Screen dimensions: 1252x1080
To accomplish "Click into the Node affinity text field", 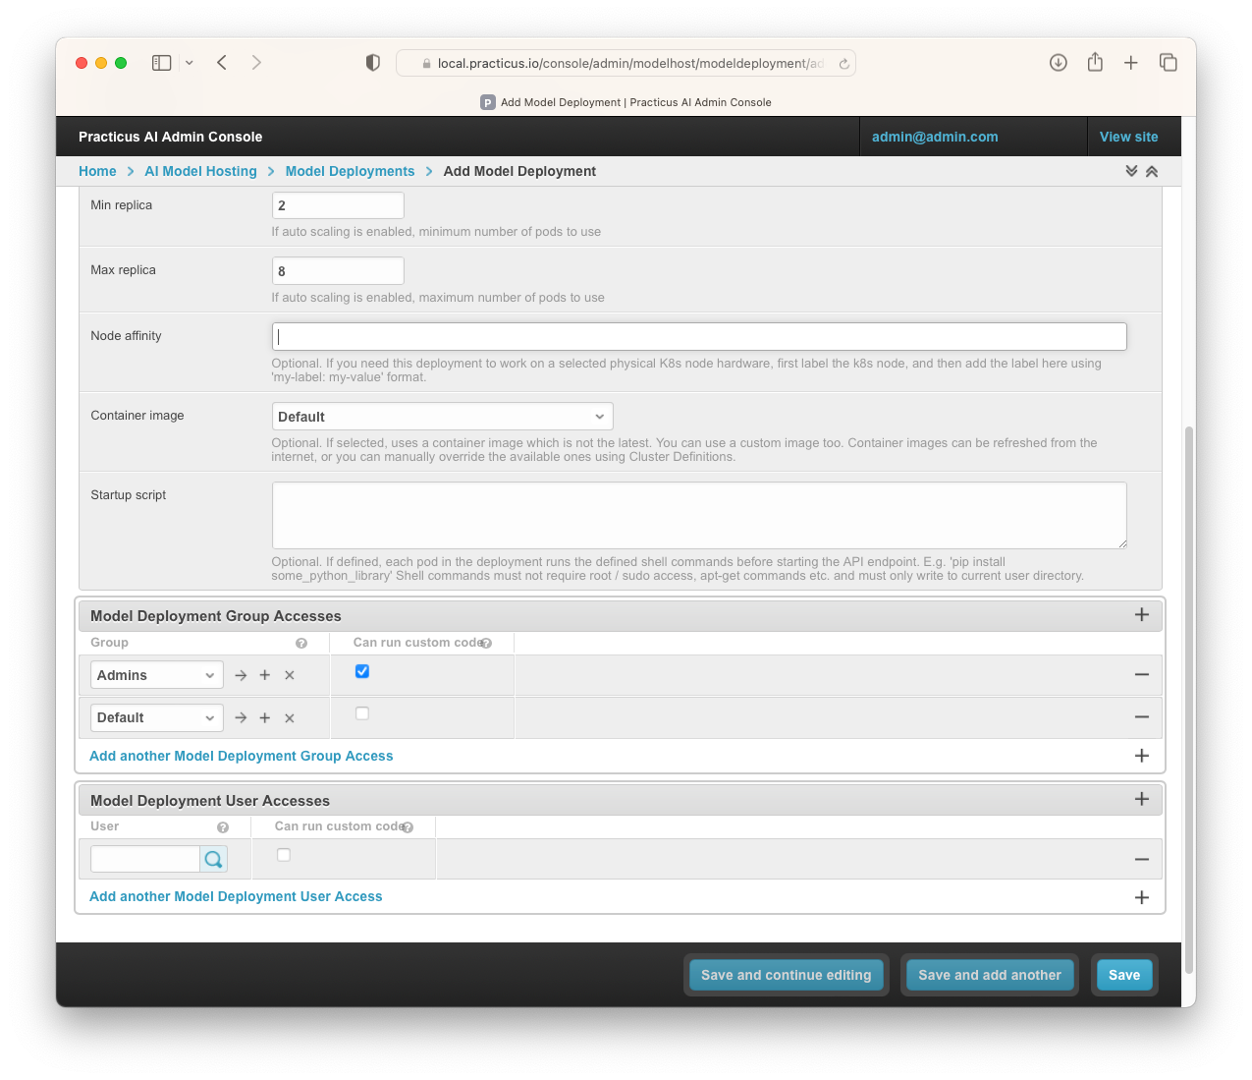I will 698,336.
